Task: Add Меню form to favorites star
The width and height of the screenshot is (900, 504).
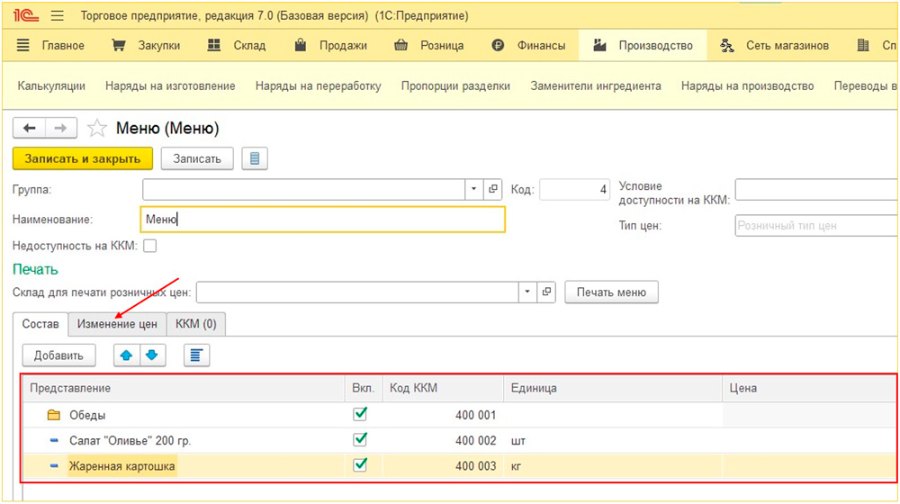Action: (x=96, y=128)
